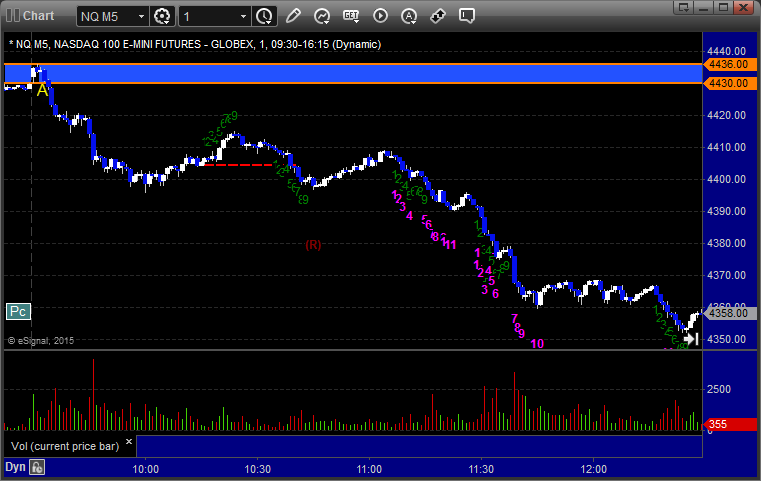Click the 4440.00 price axis label
The image size is (761, 481).
coord(727,51)
